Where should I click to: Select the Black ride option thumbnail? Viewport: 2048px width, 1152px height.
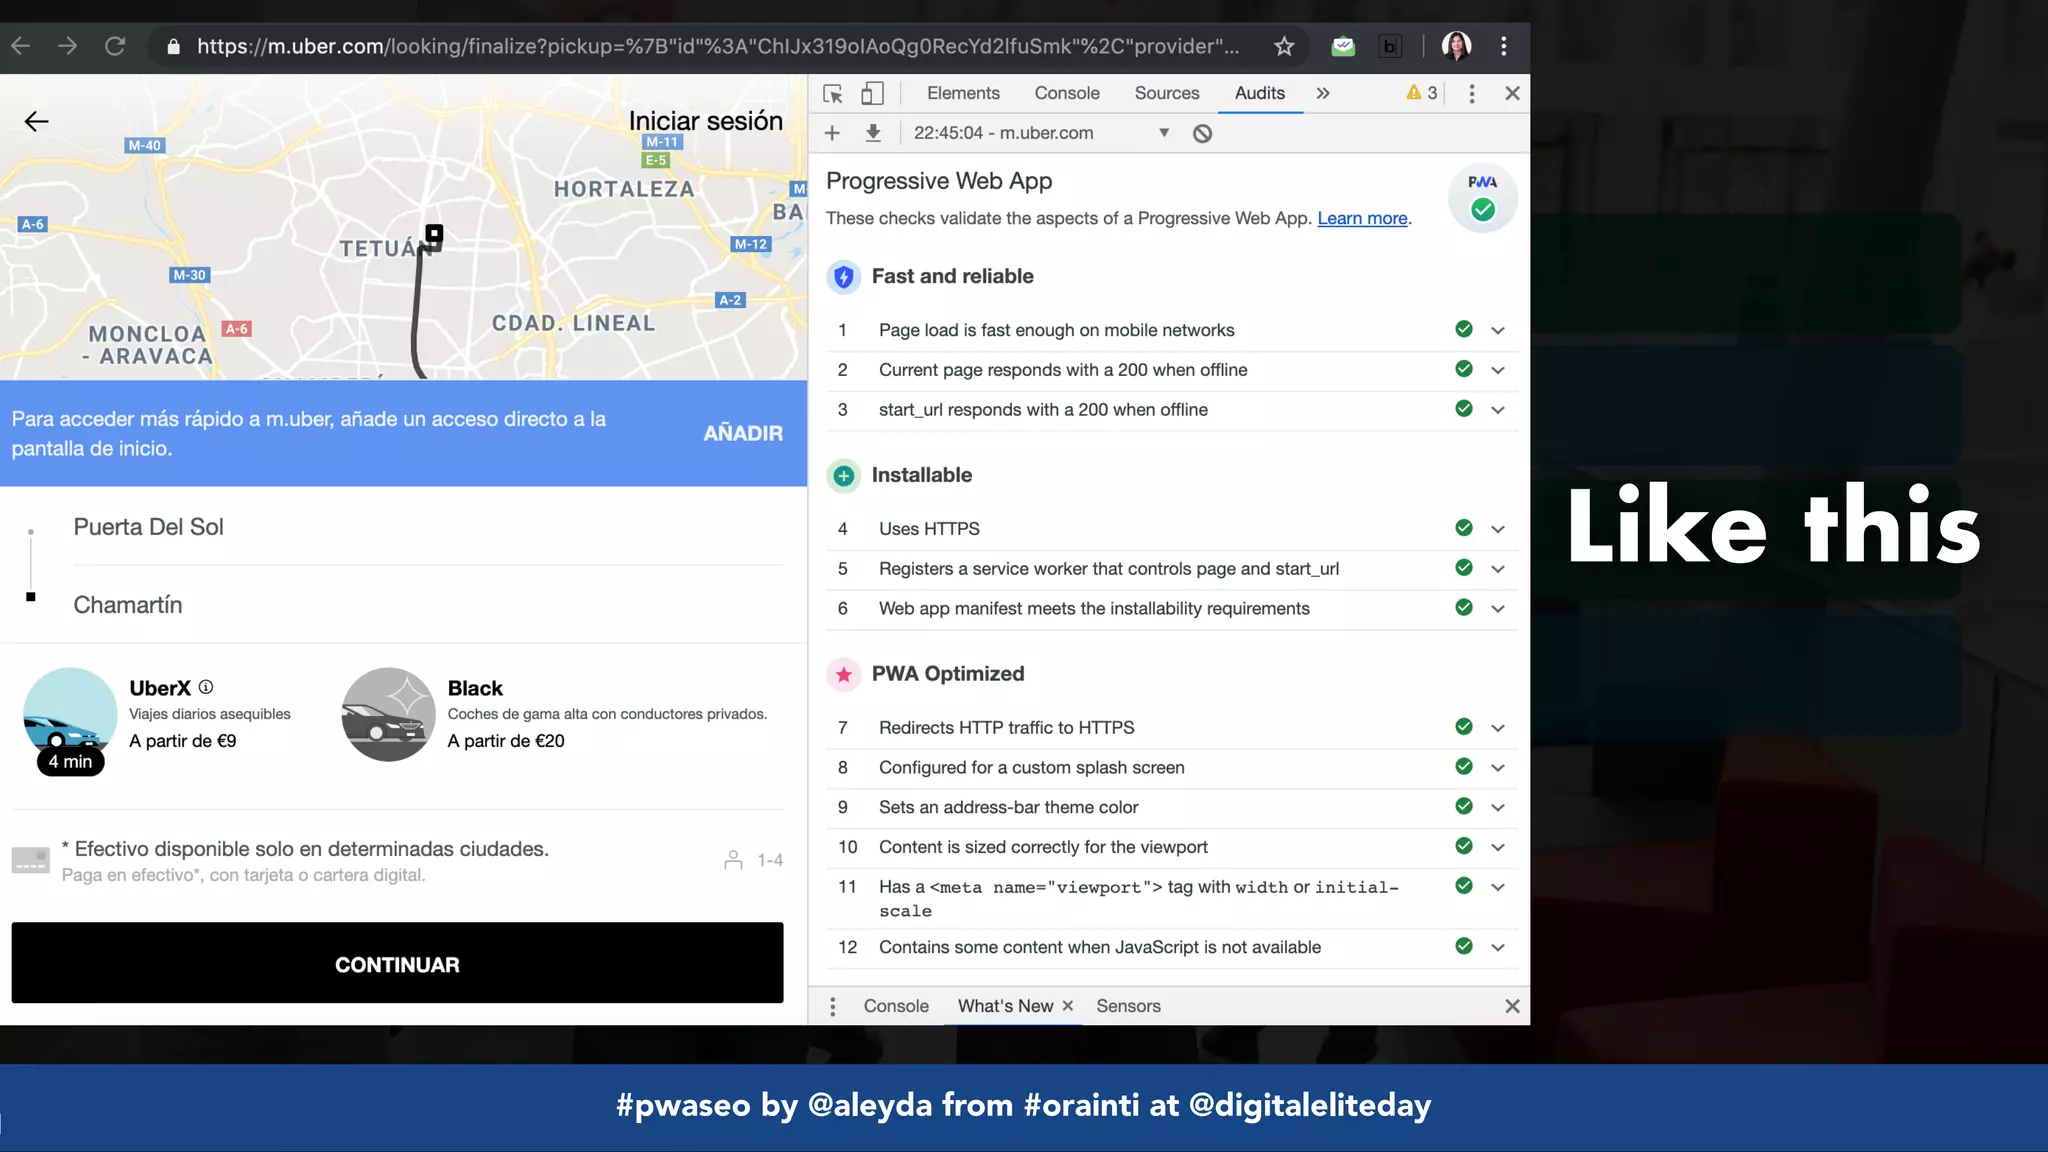tap(388, 714)
